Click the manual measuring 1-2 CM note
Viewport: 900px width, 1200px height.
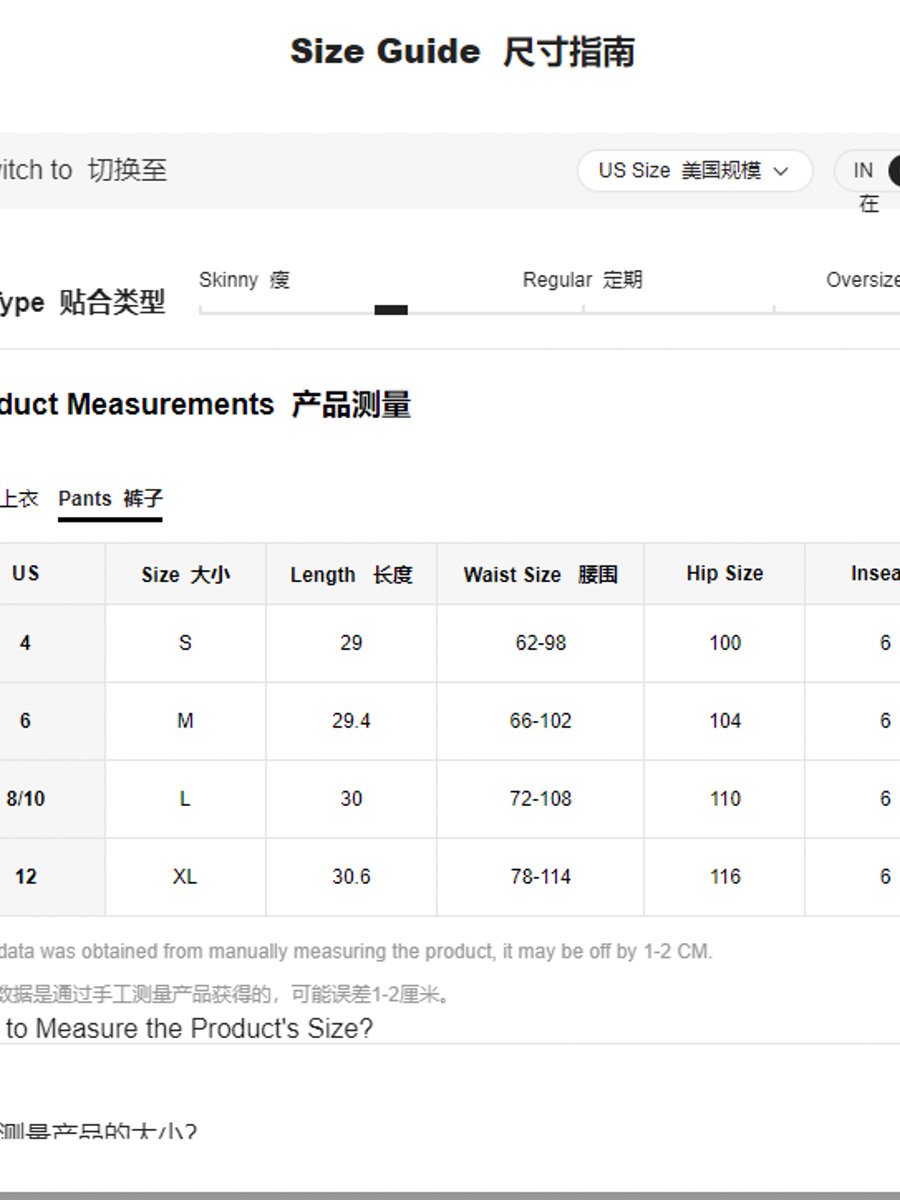pyautogui.click(x=356, y=952)
